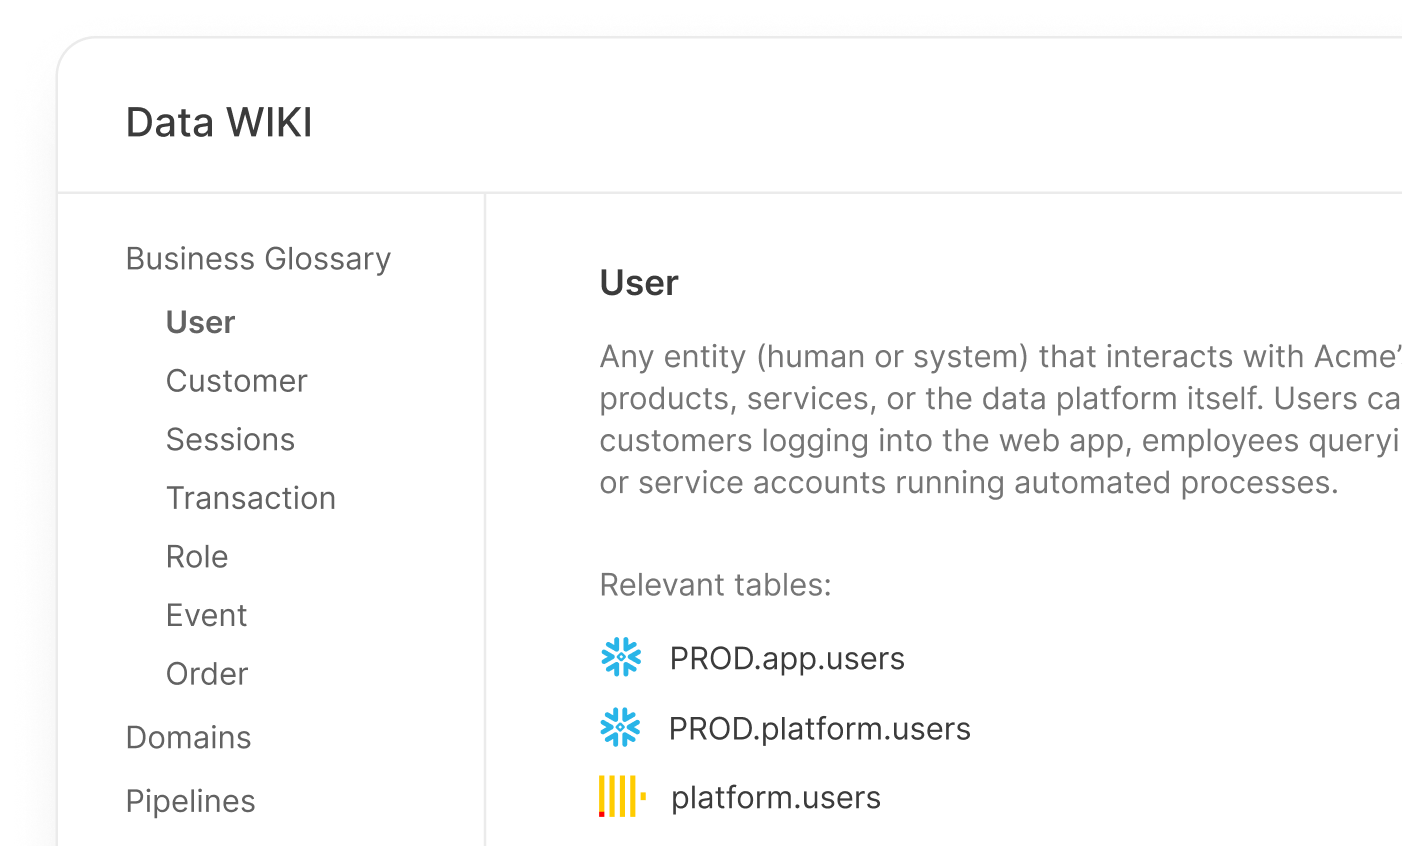Viewport: 1402px width, 846px height.
Task: Click the User heading in content pane
Action: pyautogui.click(x=639, y=283)
